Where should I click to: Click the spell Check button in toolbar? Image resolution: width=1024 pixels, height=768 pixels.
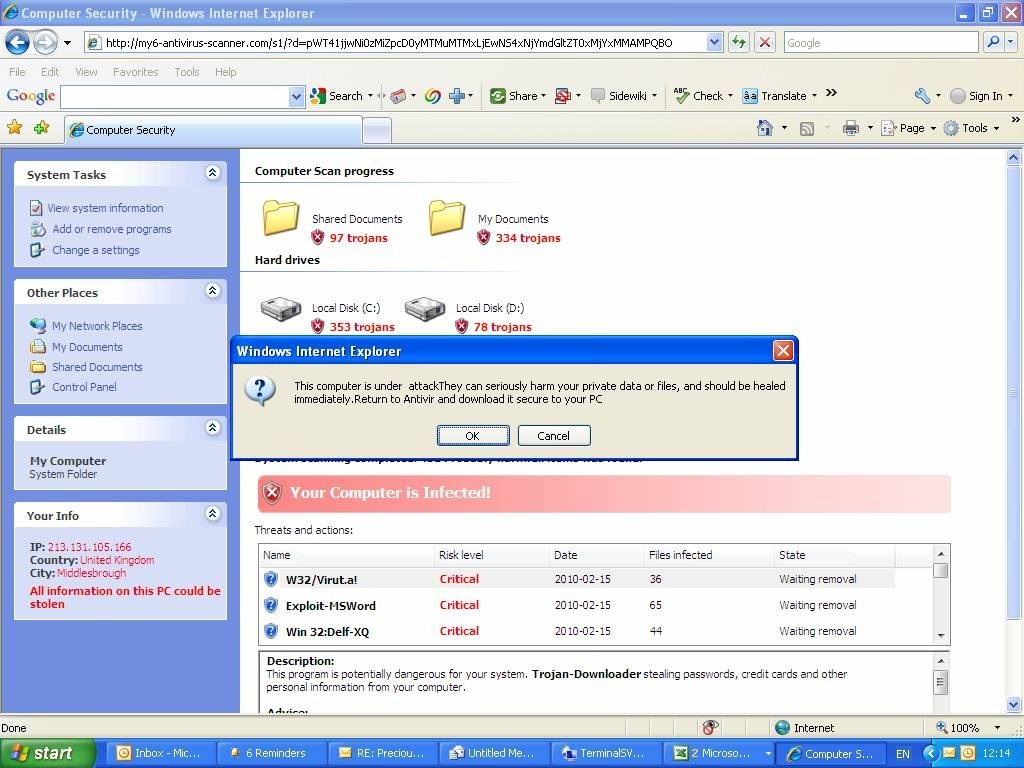[x=698, y=96]
